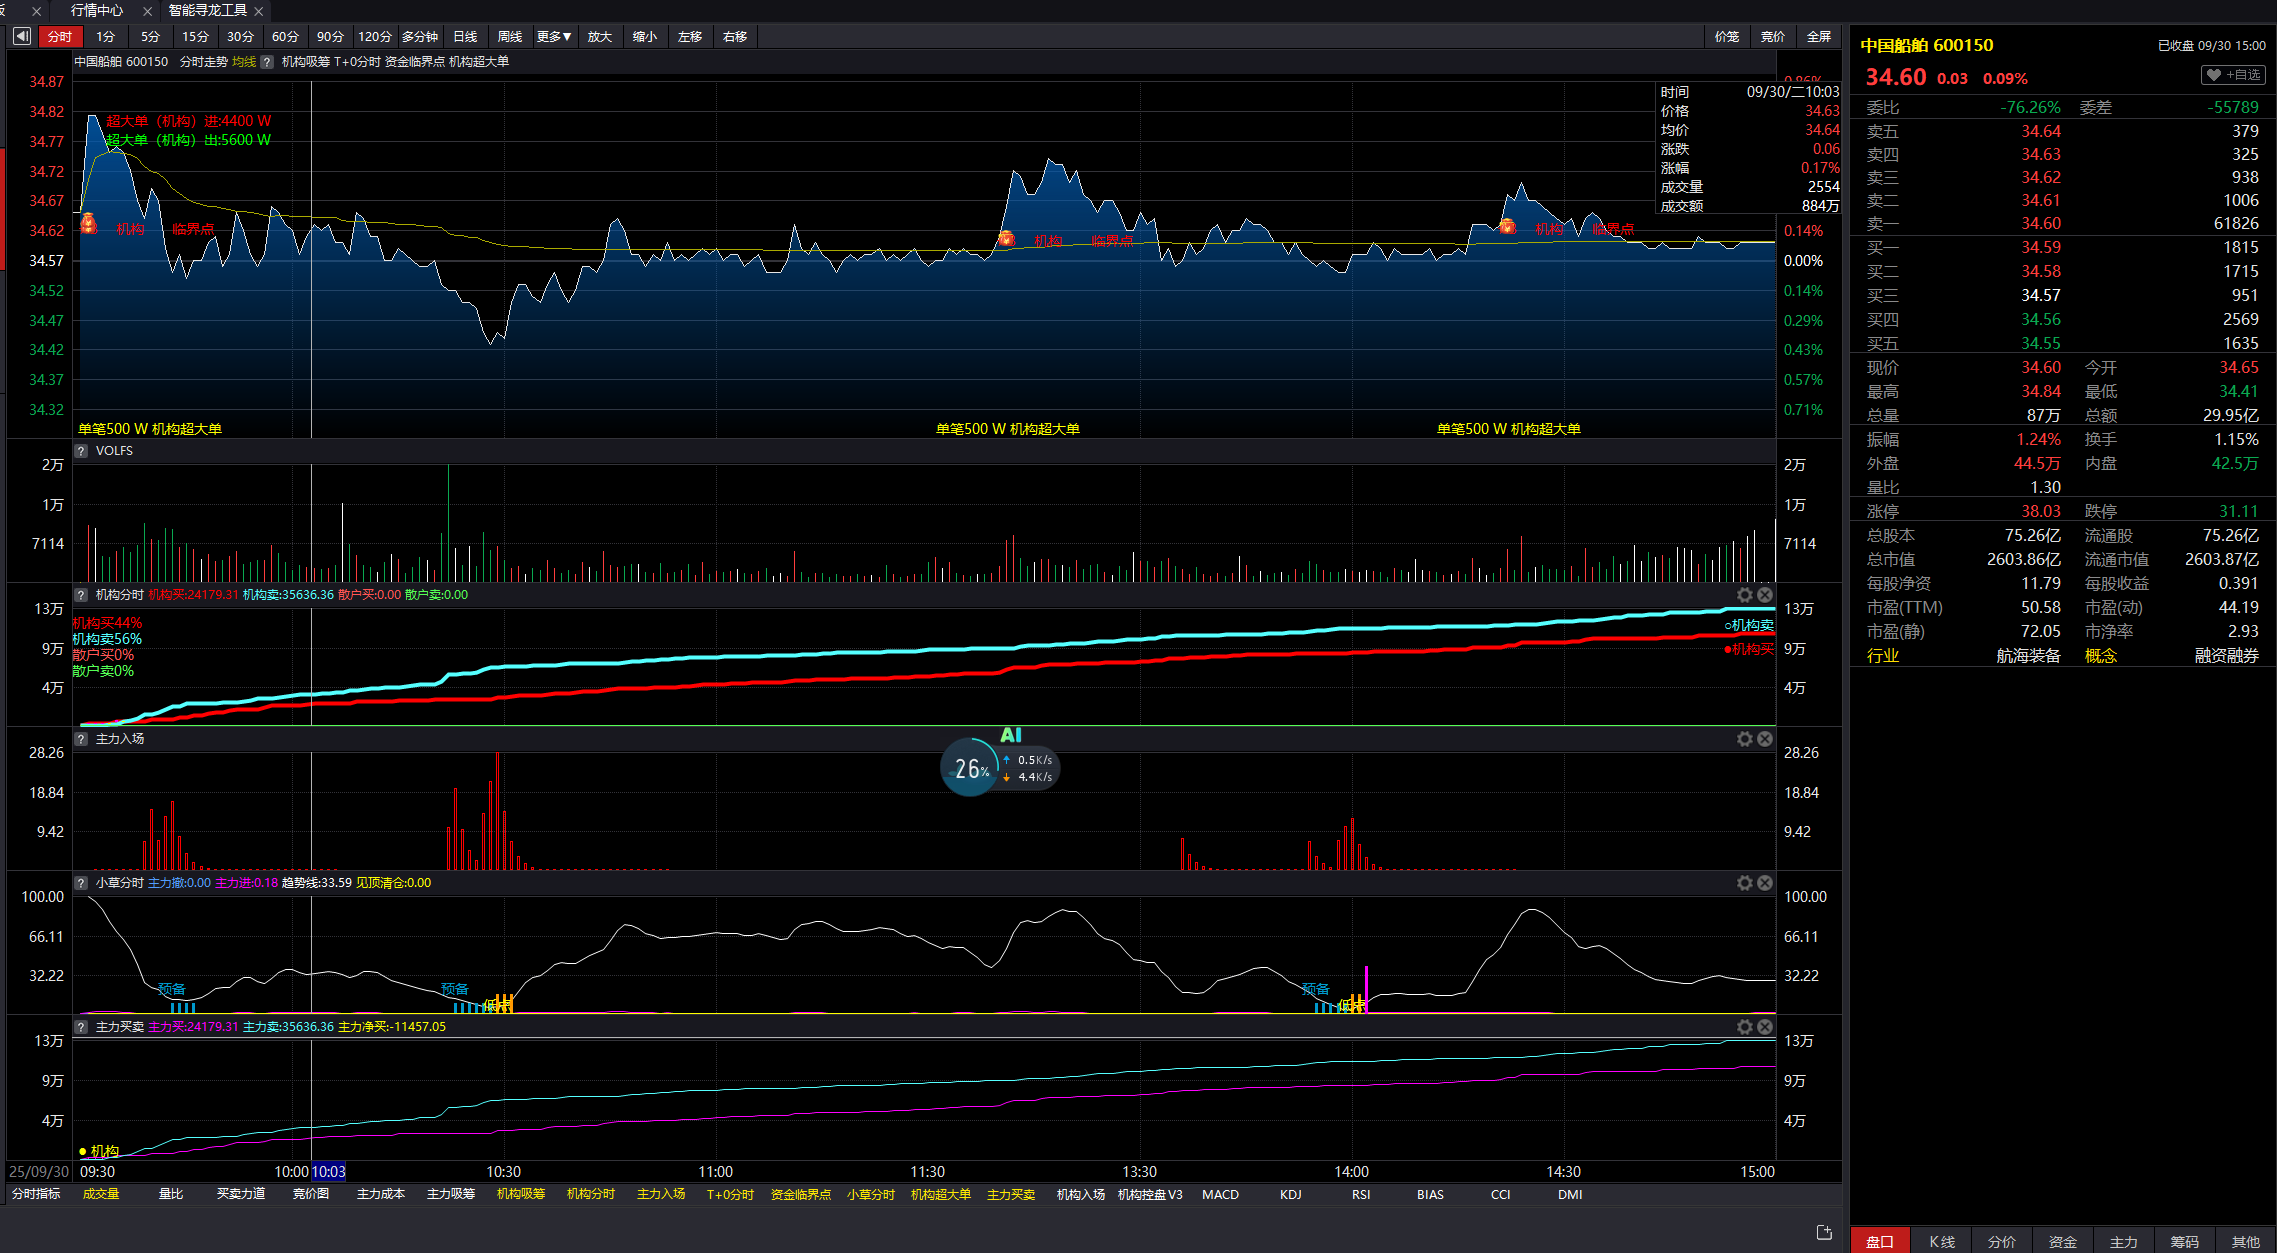Click the AI speed widget circle
Viewport: 2277px width, 1253px height.
pos(970,768)
